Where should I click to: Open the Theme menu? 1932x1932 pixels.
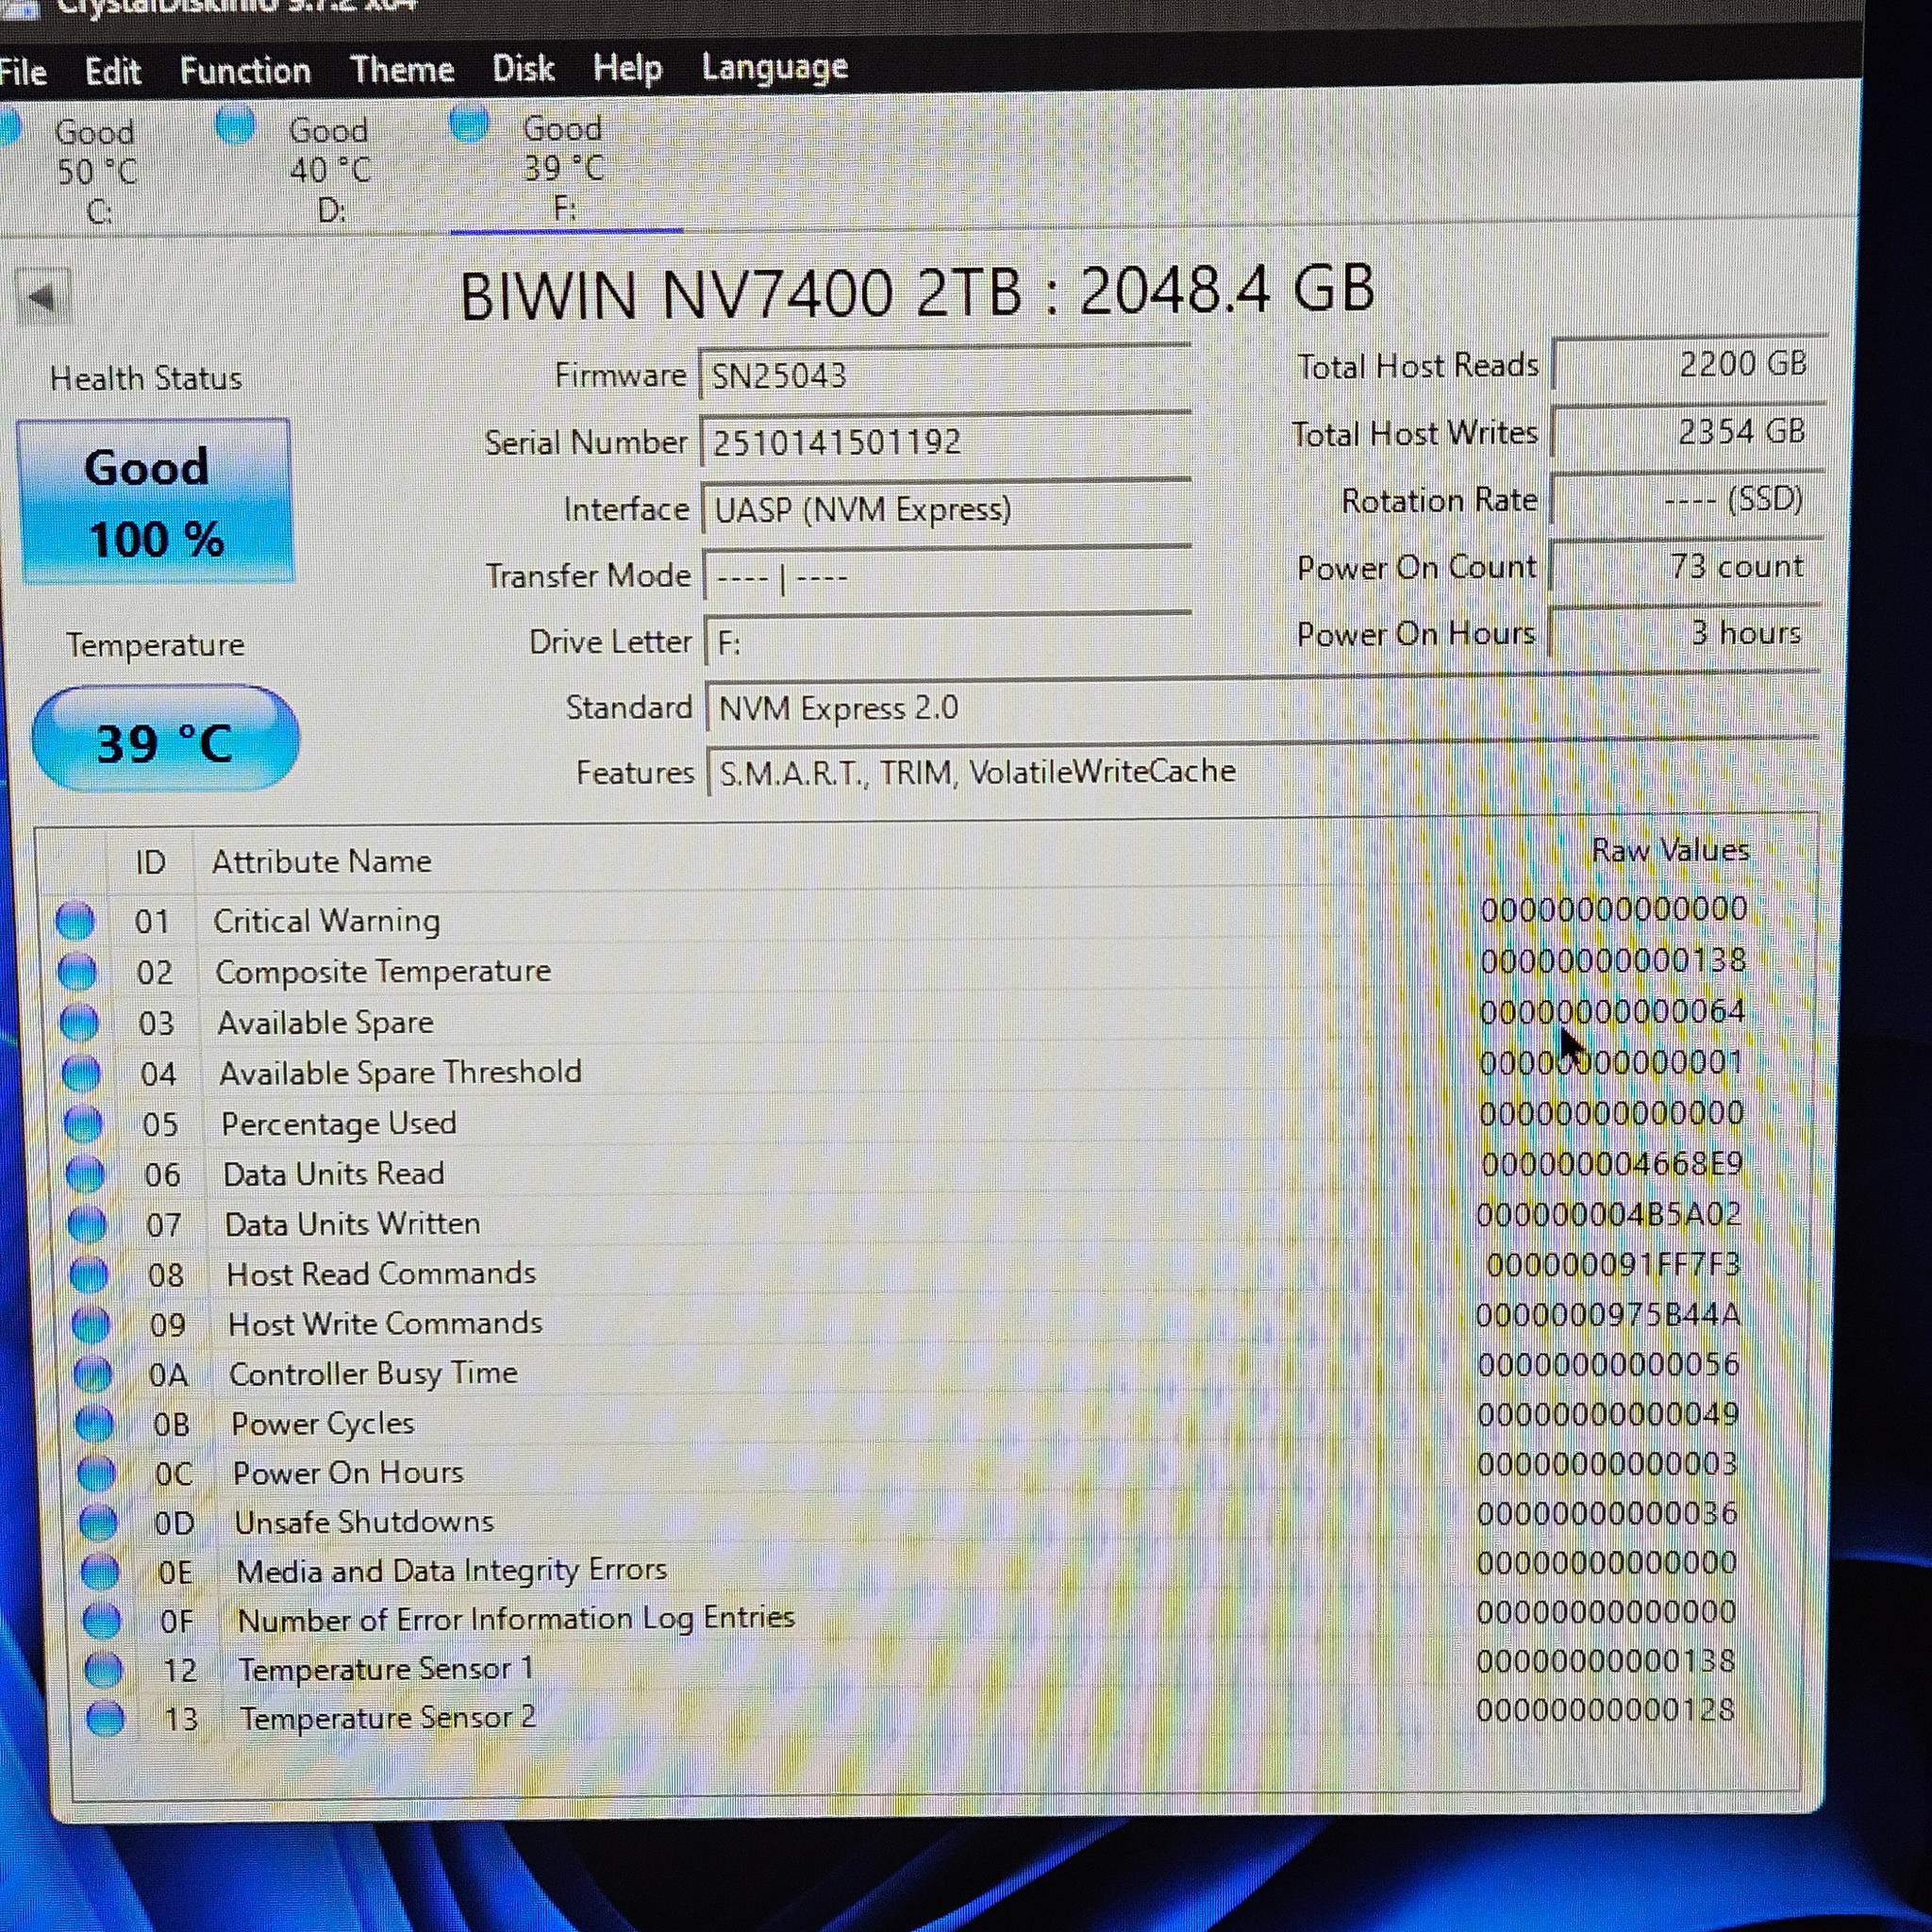pos(402,70)
